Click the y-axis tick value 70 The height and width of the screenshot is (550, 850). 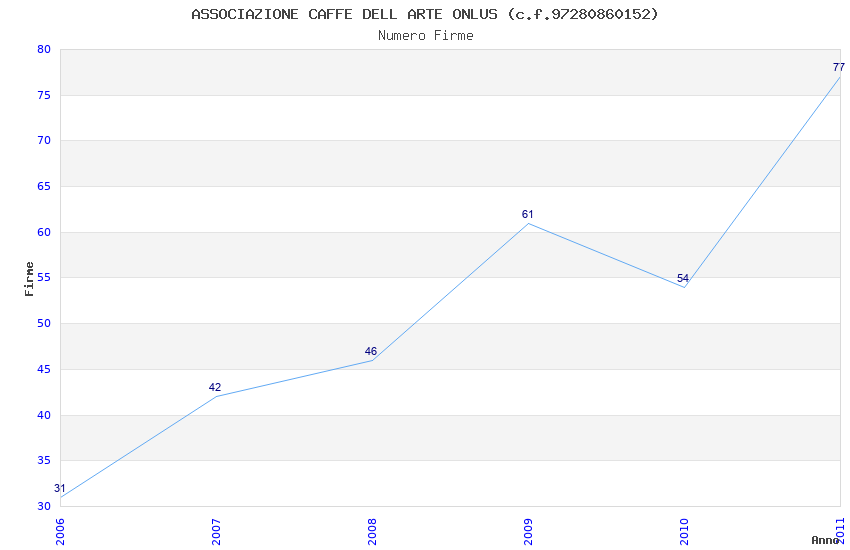pyautogui.click(x=44, y=140)
